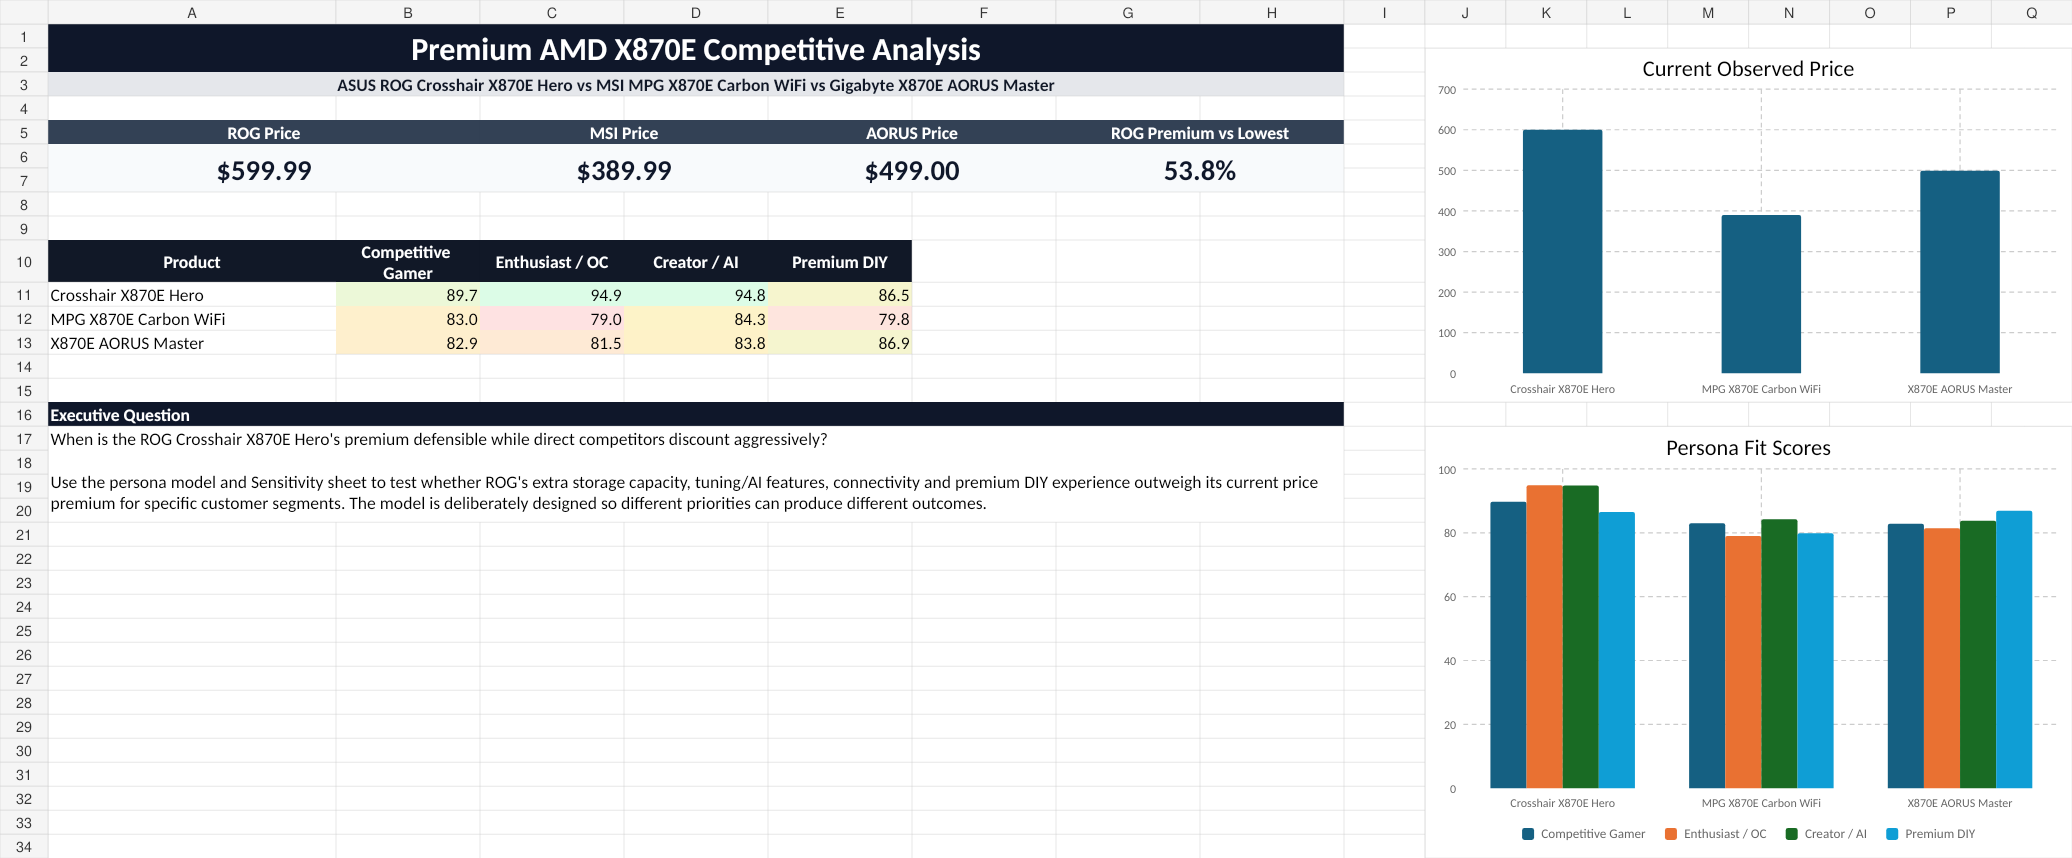
Task: Select the $499.00 price cell
Action: tap(912, 170)
